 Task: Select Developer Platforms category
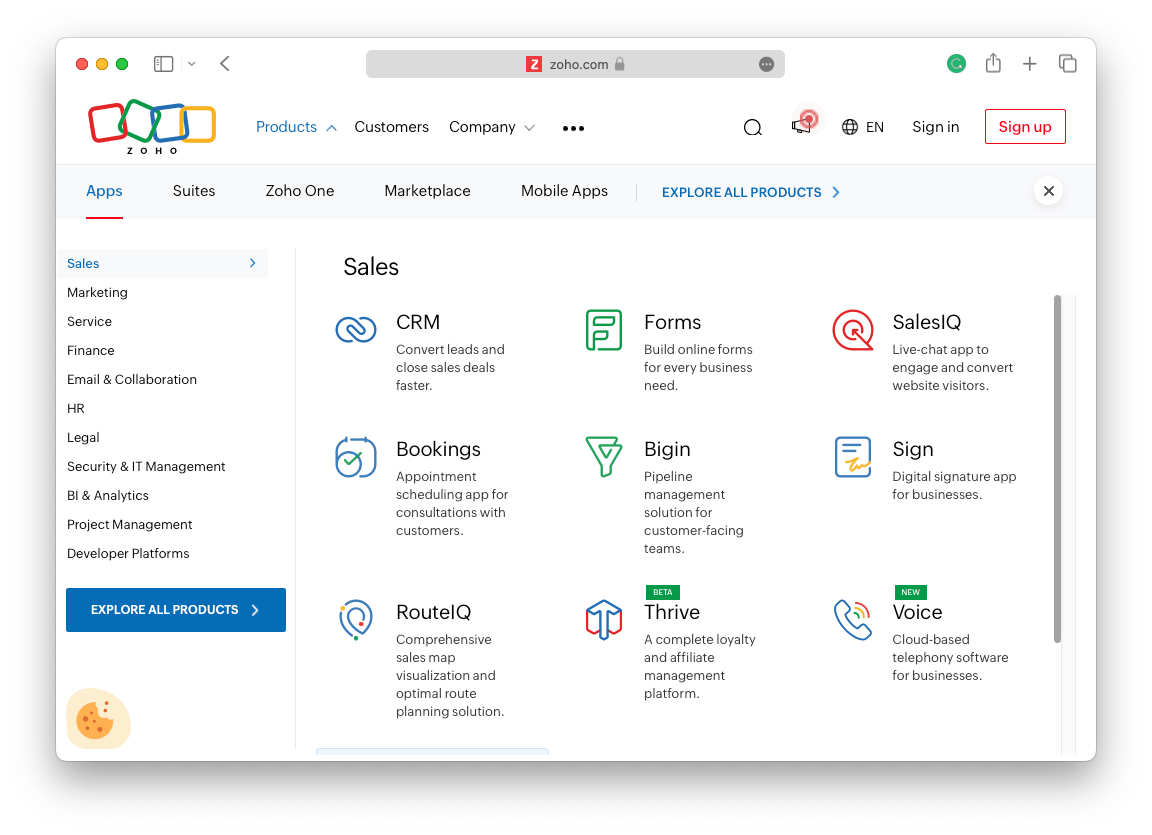tap(128, 554)
